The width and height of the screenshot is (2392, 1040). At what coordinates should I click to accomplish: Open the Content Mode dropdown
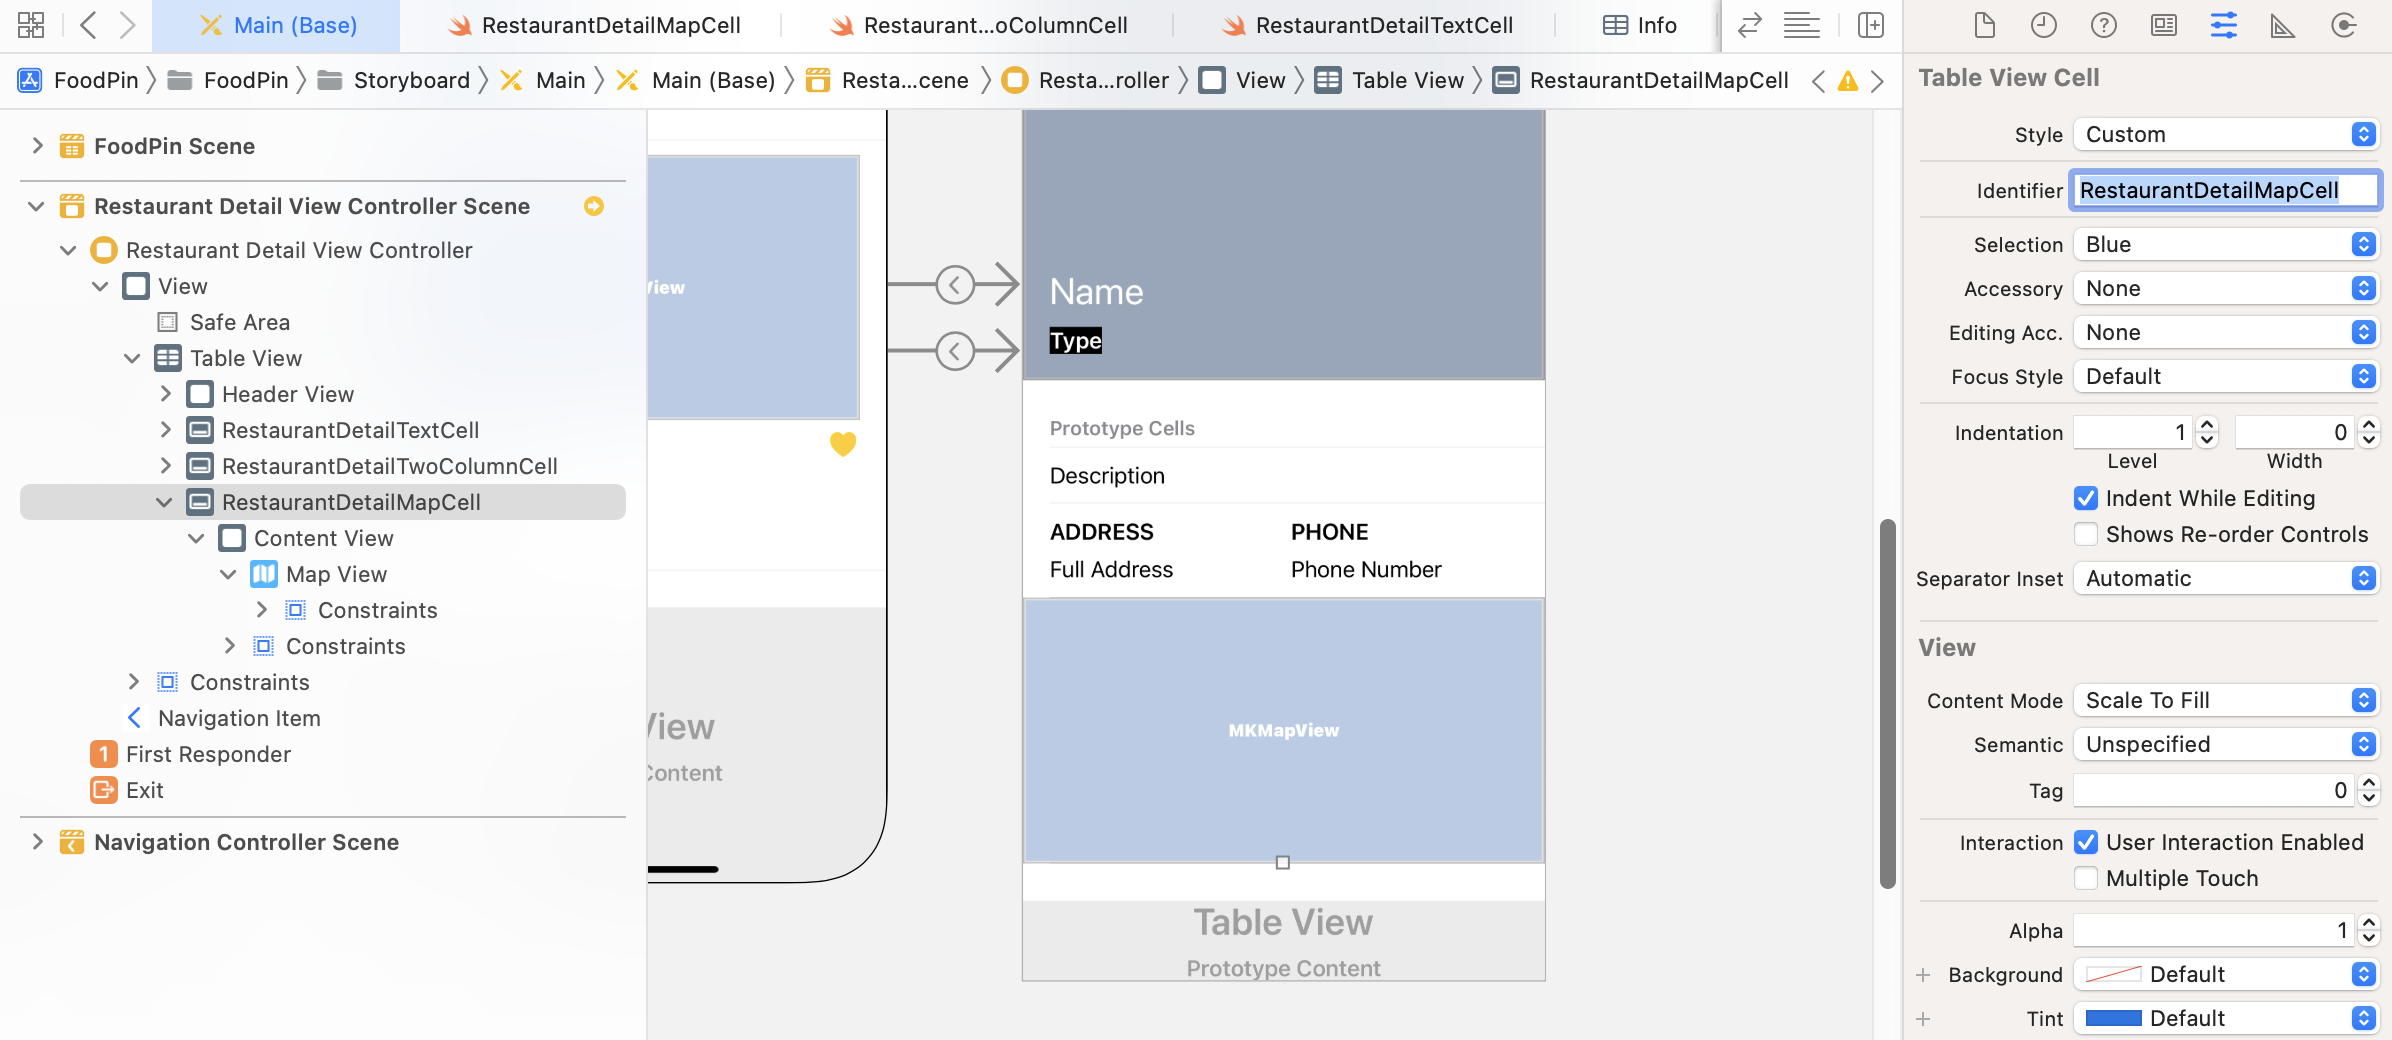coord(2225,701)
